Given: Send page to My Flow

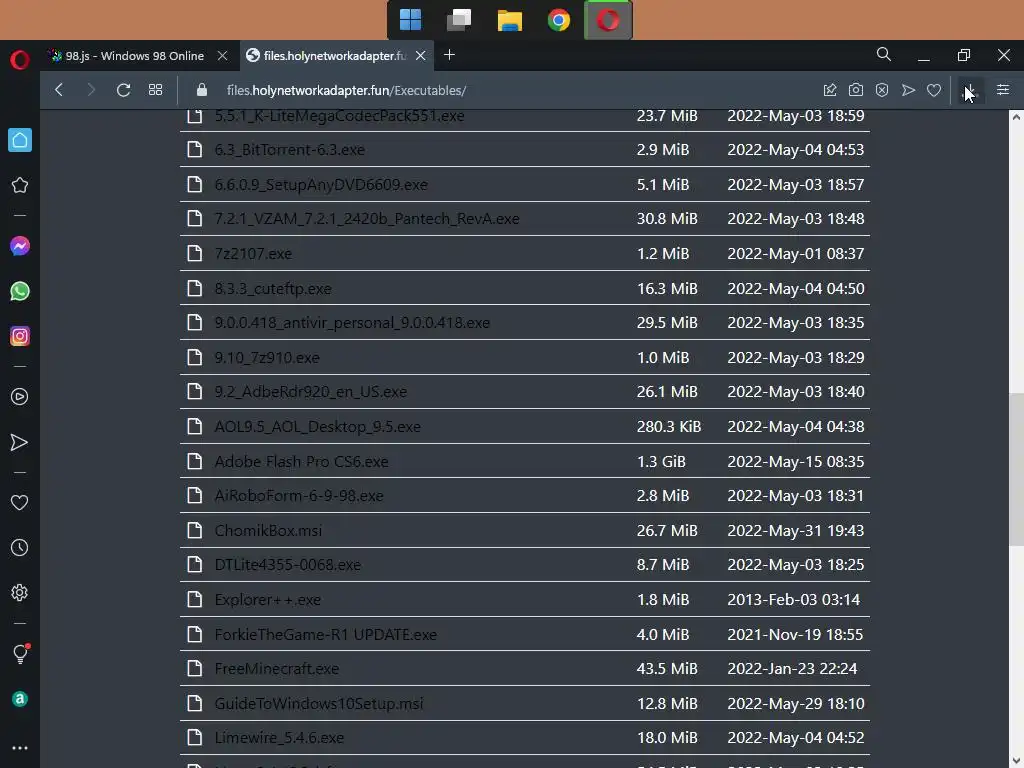Looking at the screenshot, I should pos(908,89).
